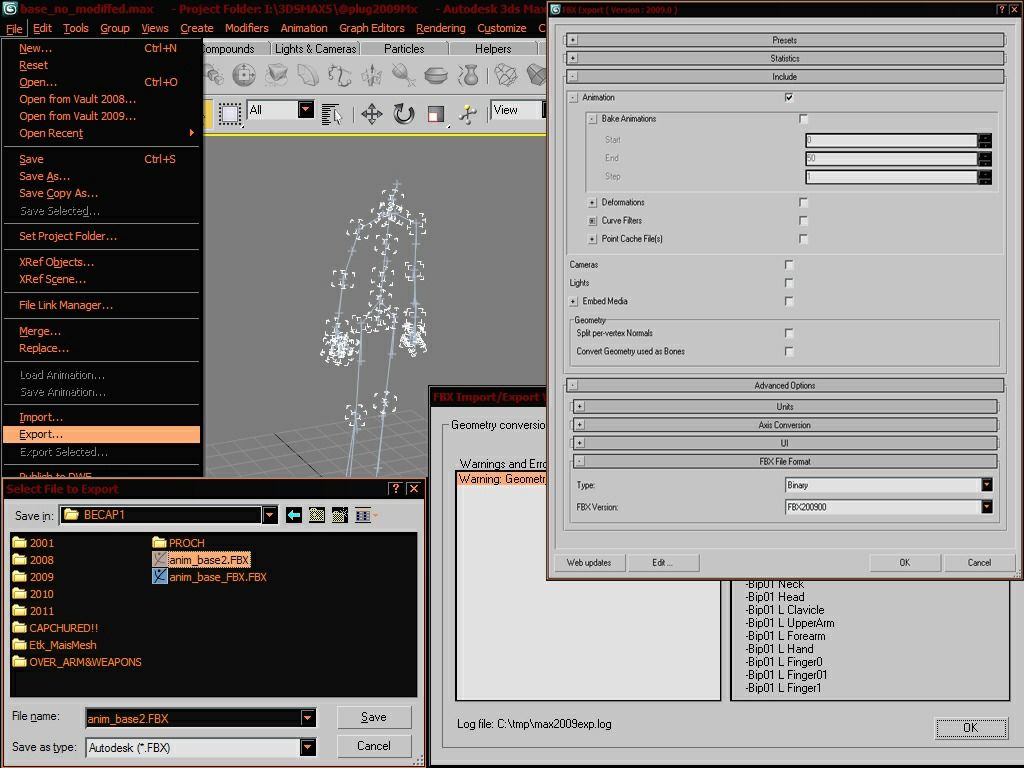Open the FBX Type dropdown
The width and height of the screenshot is (1024, 768).
point(987,485)
